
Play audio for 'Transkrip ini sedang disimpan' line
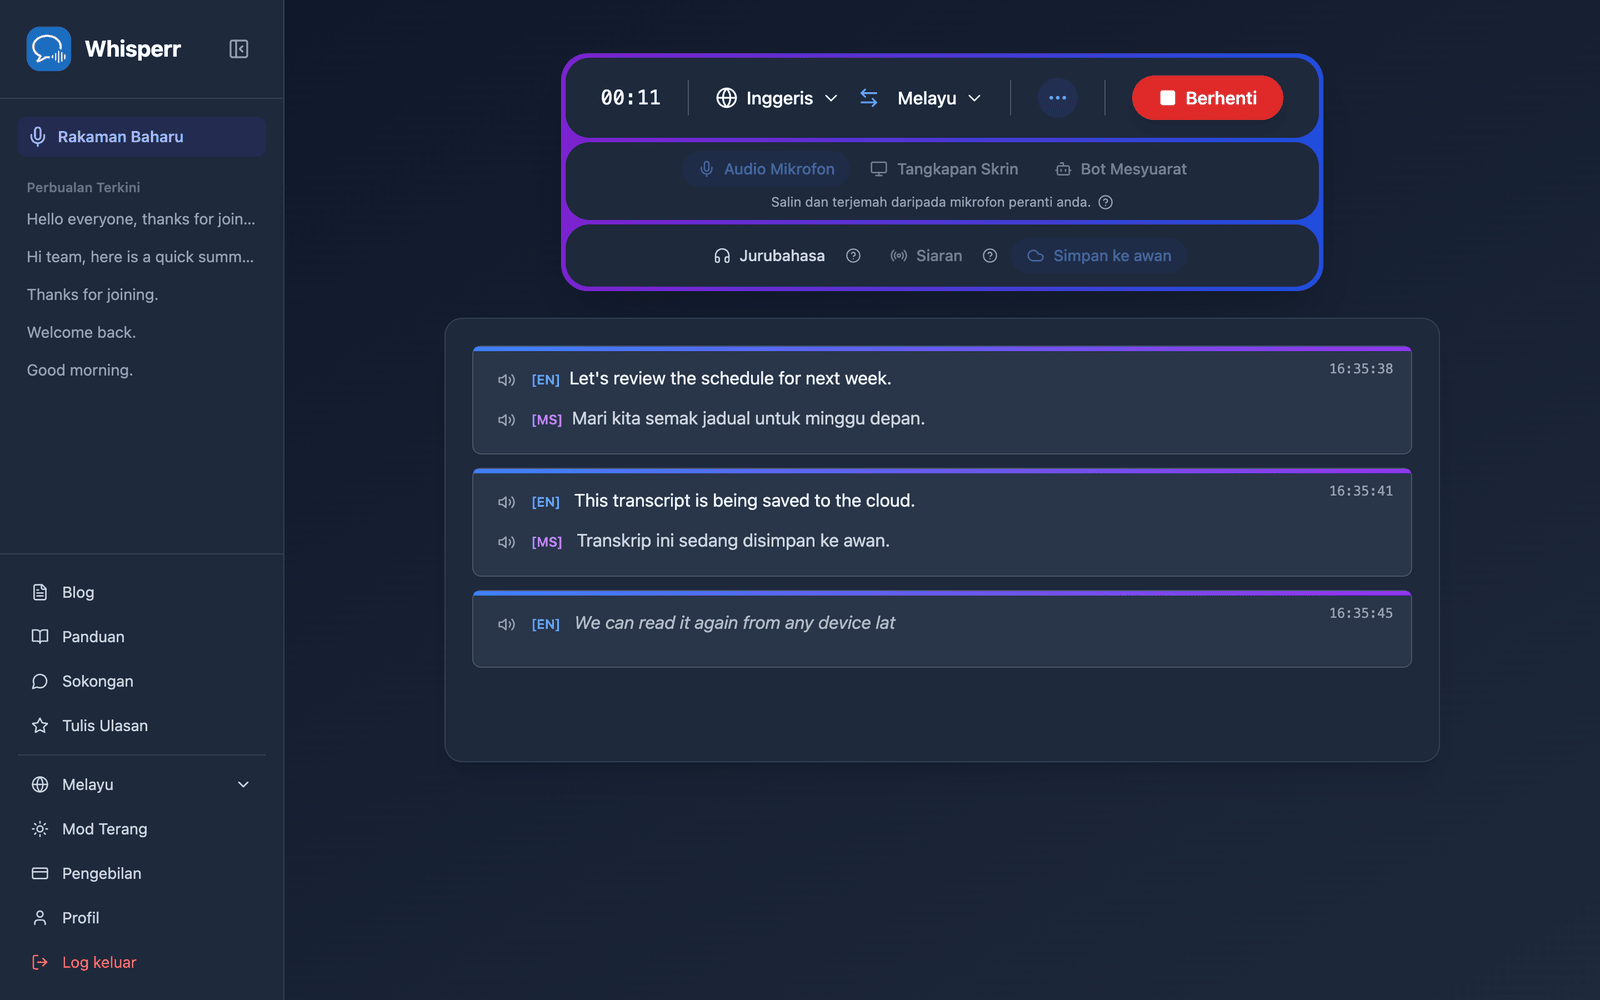click(507, 542)
